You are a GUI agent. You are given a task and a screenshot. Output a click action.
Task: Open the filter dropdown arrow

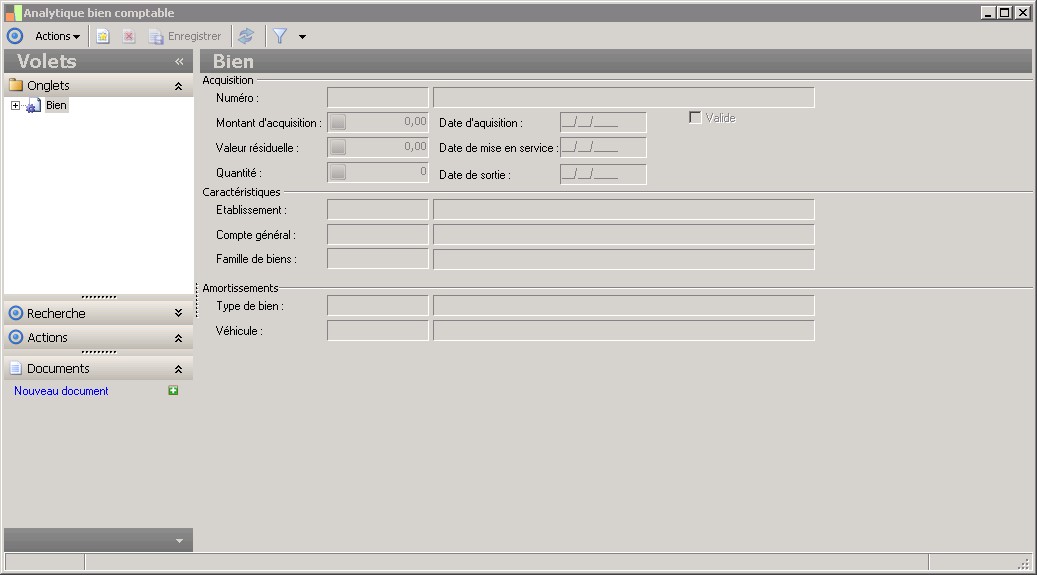(x=302, y=37)
